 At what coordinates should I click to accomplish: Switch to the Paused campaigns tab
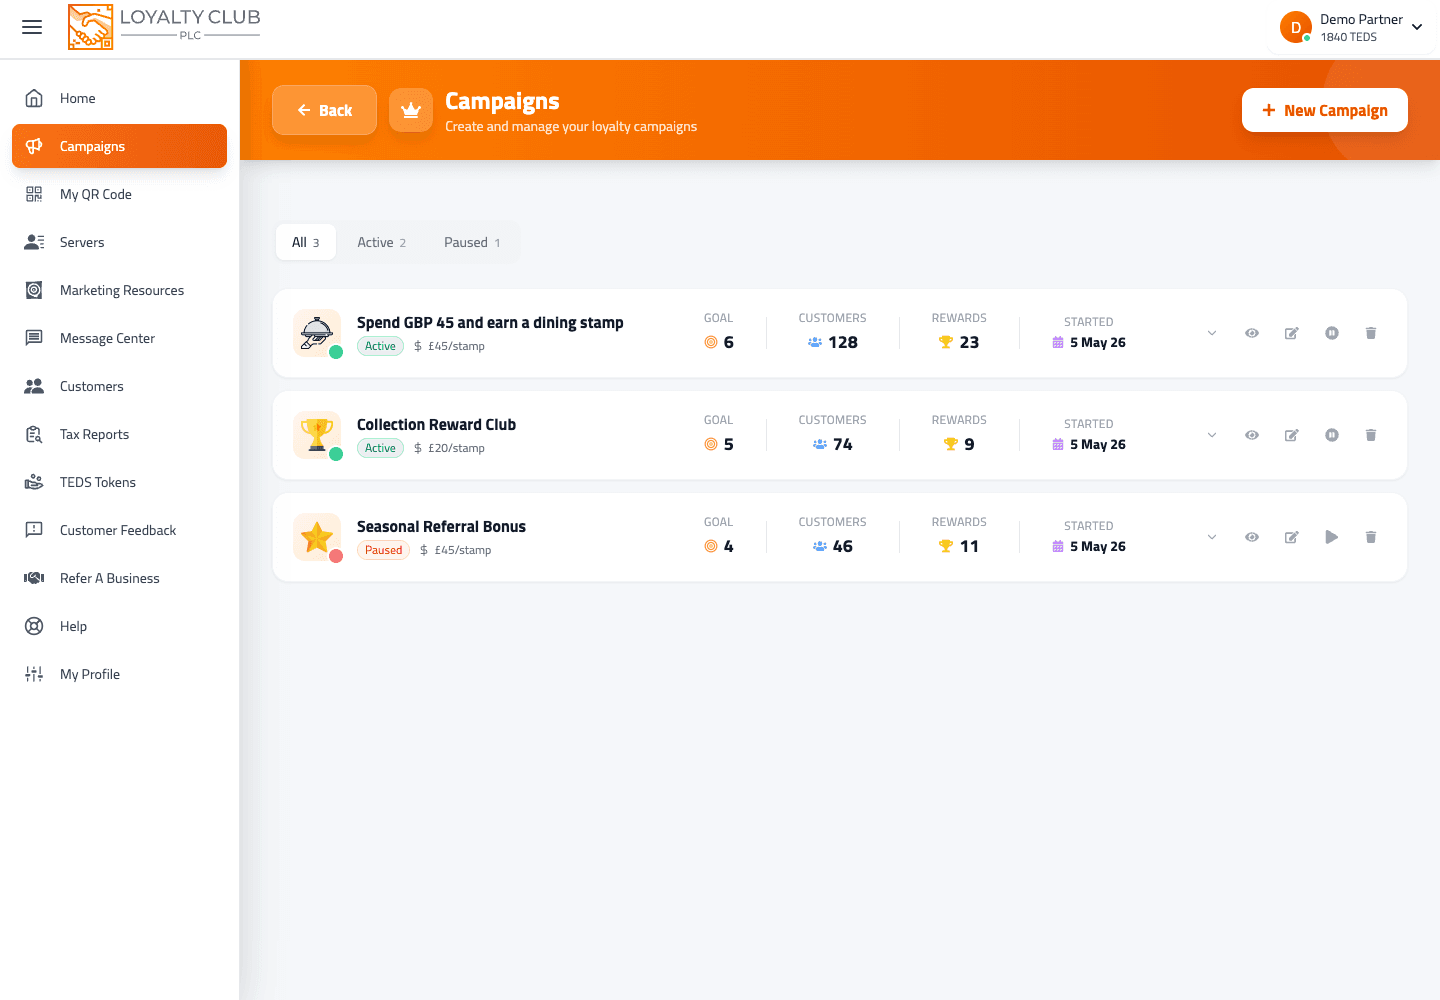(x=472, y=242)
